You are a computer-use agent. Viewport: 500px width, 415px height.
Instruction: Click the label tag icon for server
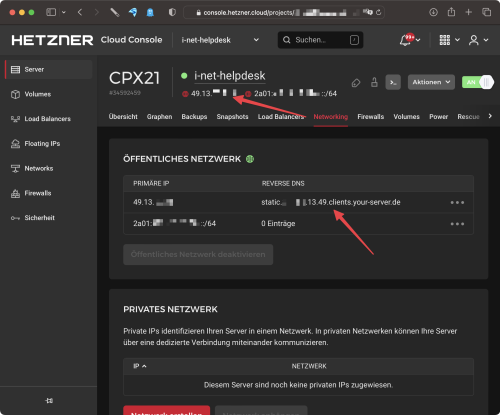pyautogui.click(x=356, y=82)
